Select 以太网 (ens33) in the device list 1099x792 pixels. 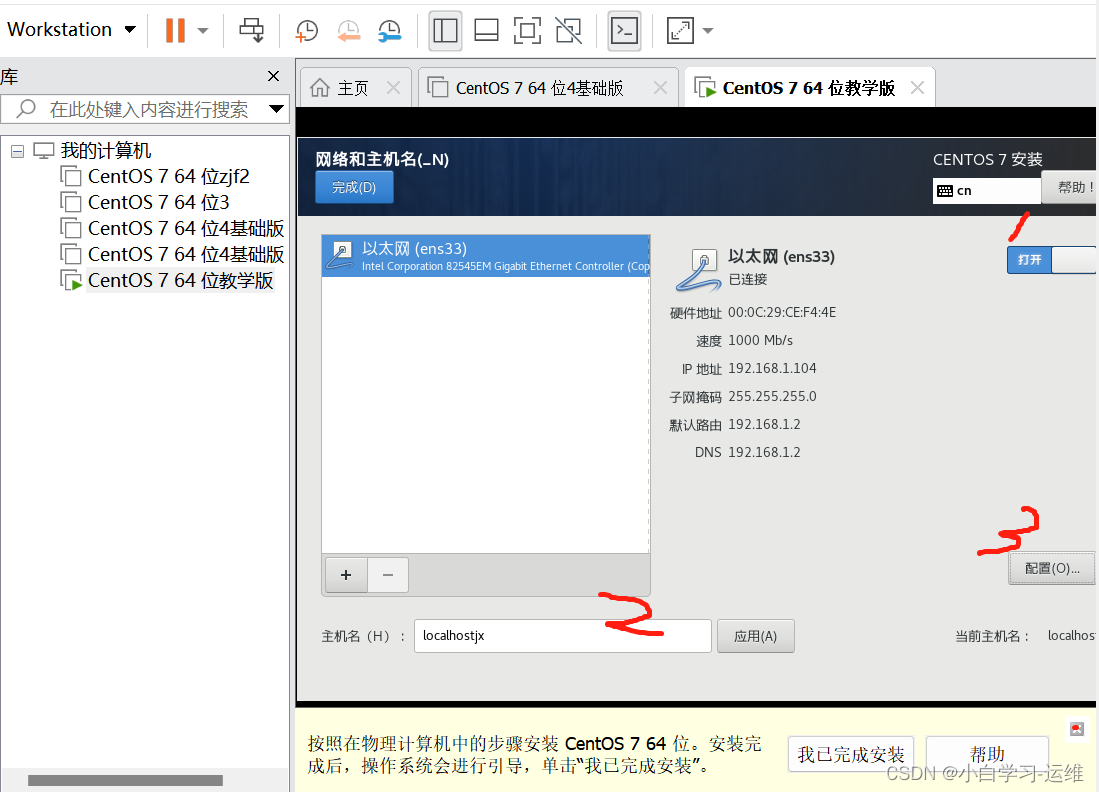point(485,256)
